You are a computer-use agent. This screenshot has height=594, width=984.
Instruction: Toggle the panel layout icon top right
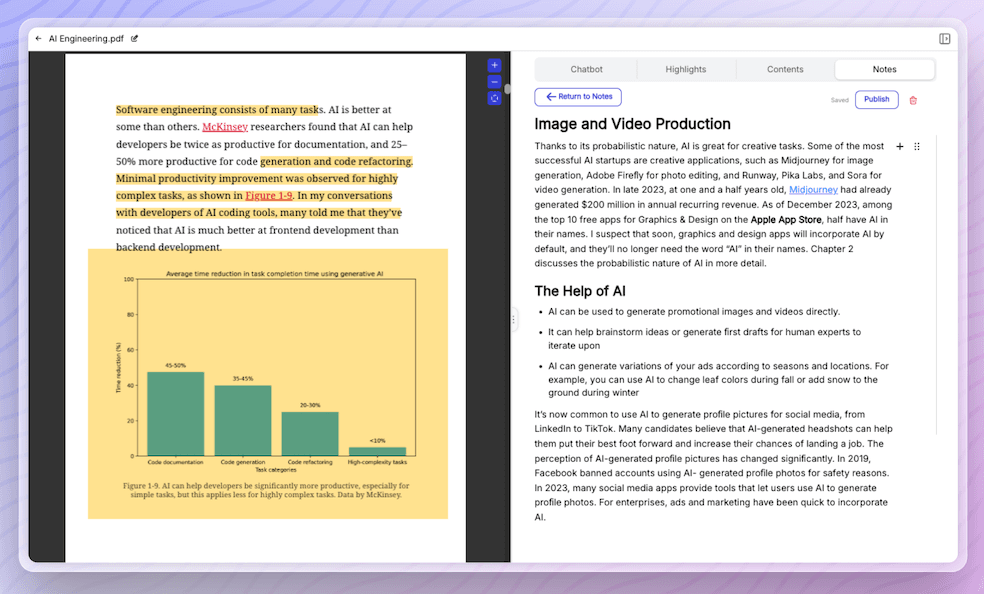944,37
